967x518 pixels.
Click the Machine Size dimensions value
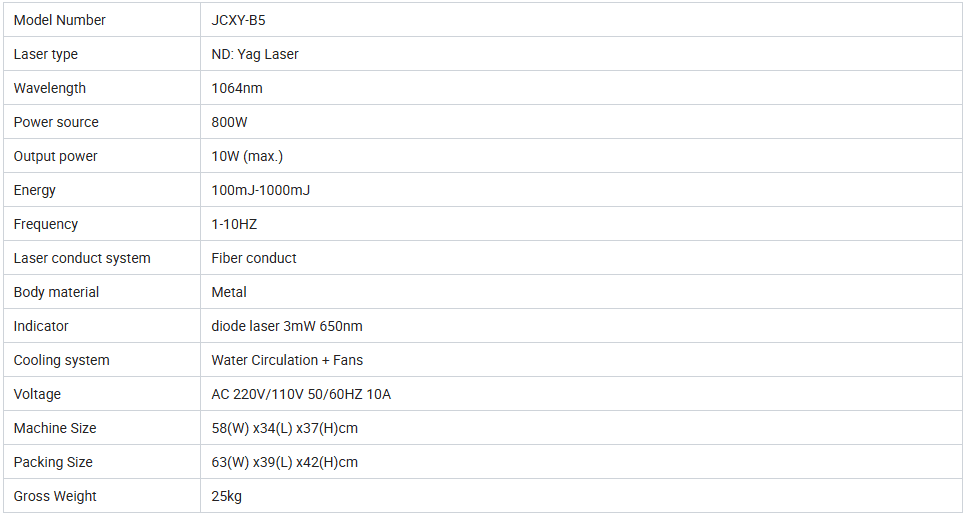point(284,428)
